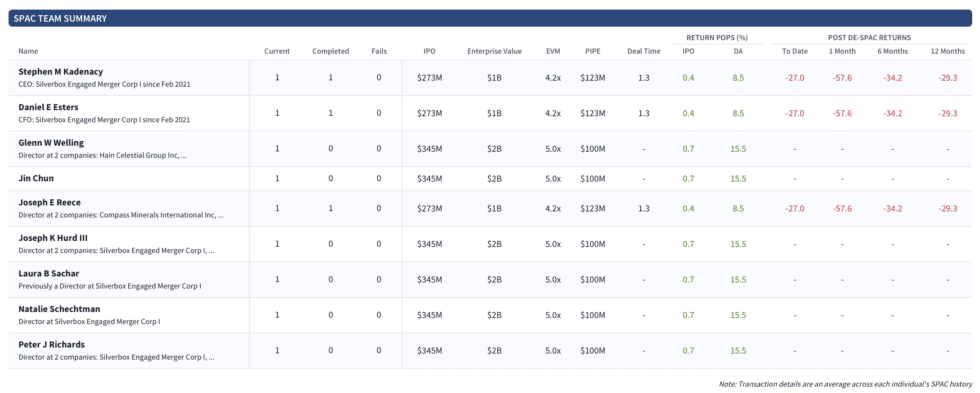Screen dimensions: 980x393
Task: Open Peter J Richards profile
Action: coord(51,344)
